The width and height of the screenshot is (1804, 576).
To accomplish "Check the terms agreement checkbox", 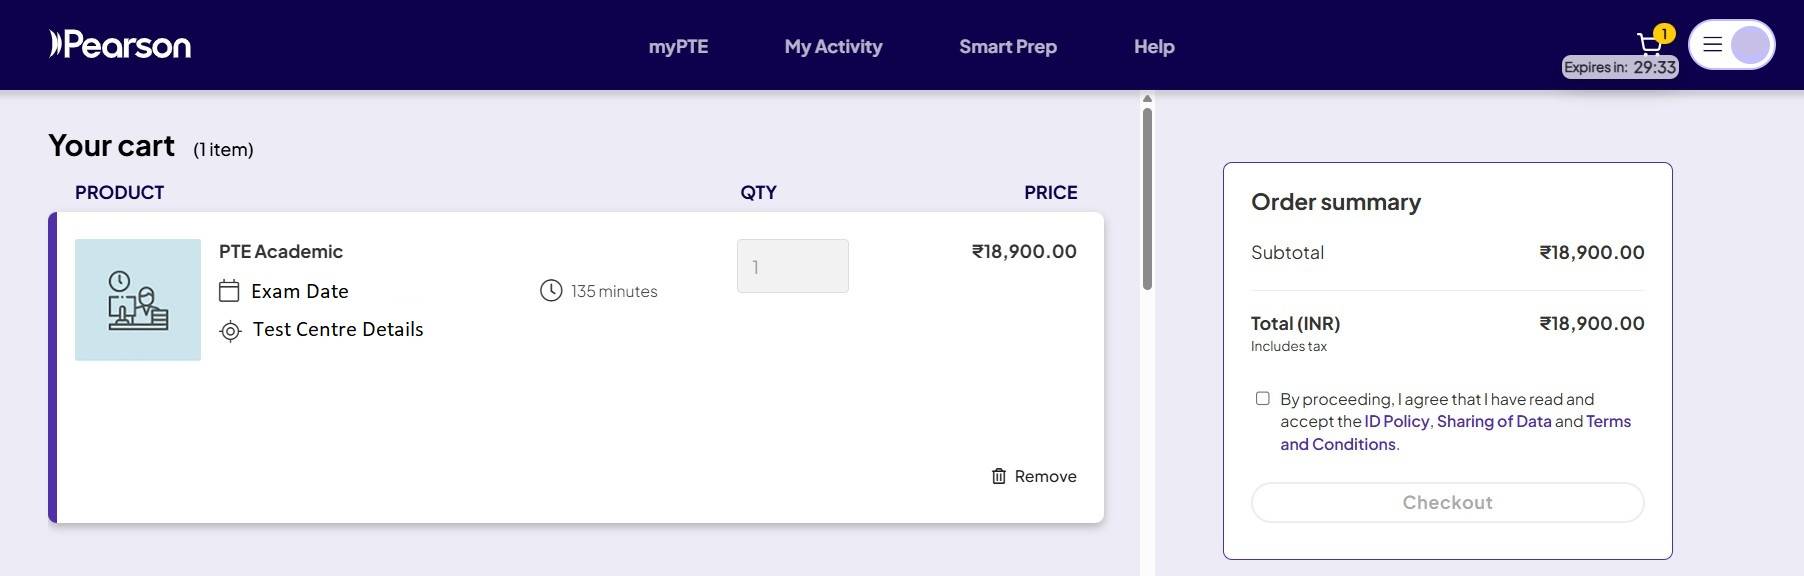I will click(x=1263, y=398).
